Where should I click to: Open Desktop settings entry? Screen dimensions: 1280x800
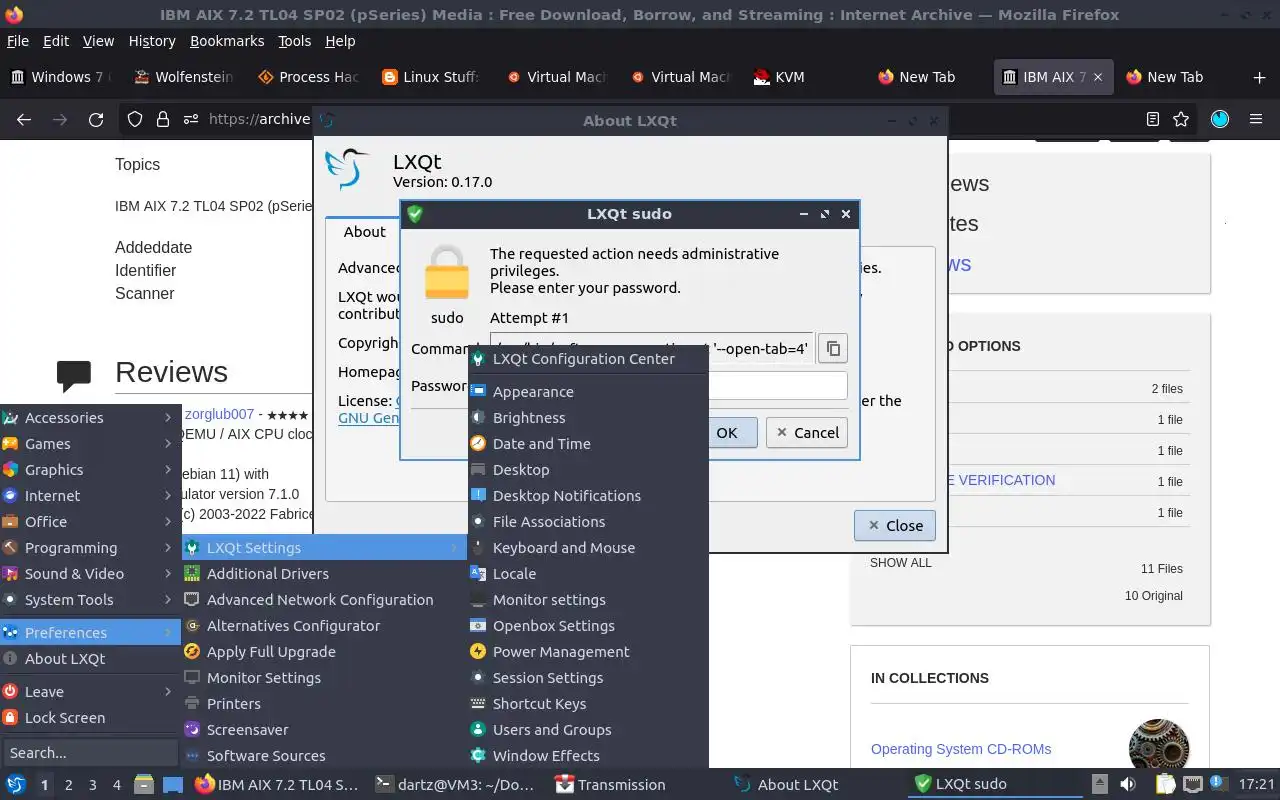point(588,470)
